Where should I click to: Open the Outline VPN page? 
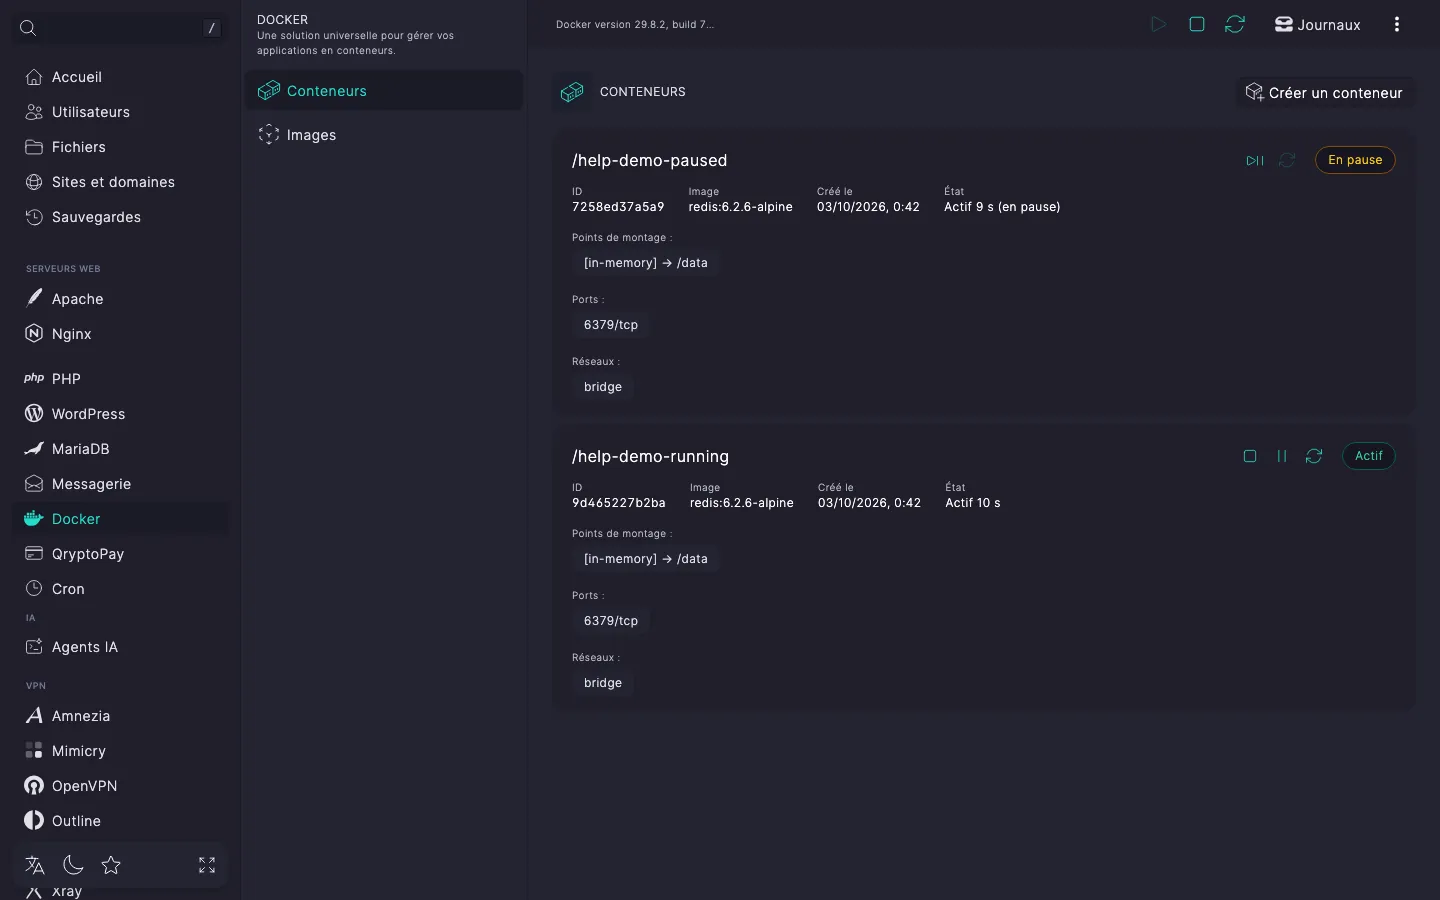point(120,821)
